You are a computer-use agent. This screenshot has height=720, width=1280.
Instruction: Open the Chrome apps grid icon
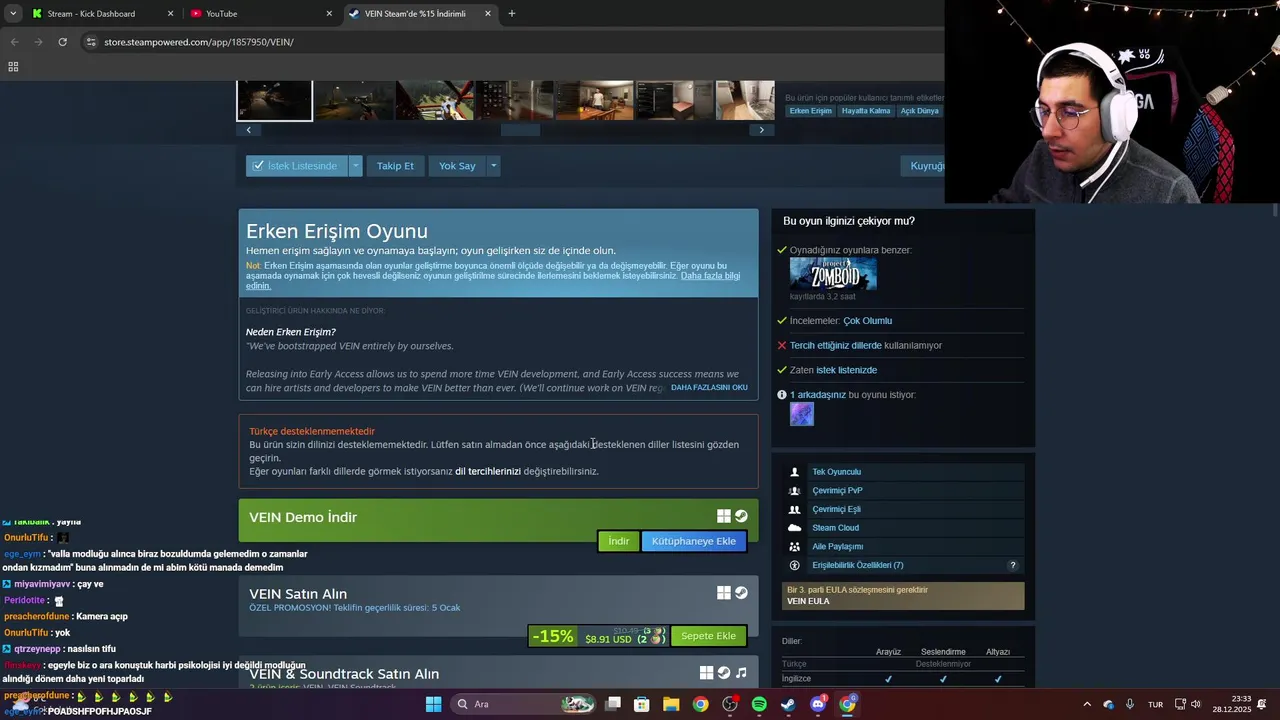(x=13, y=67)
